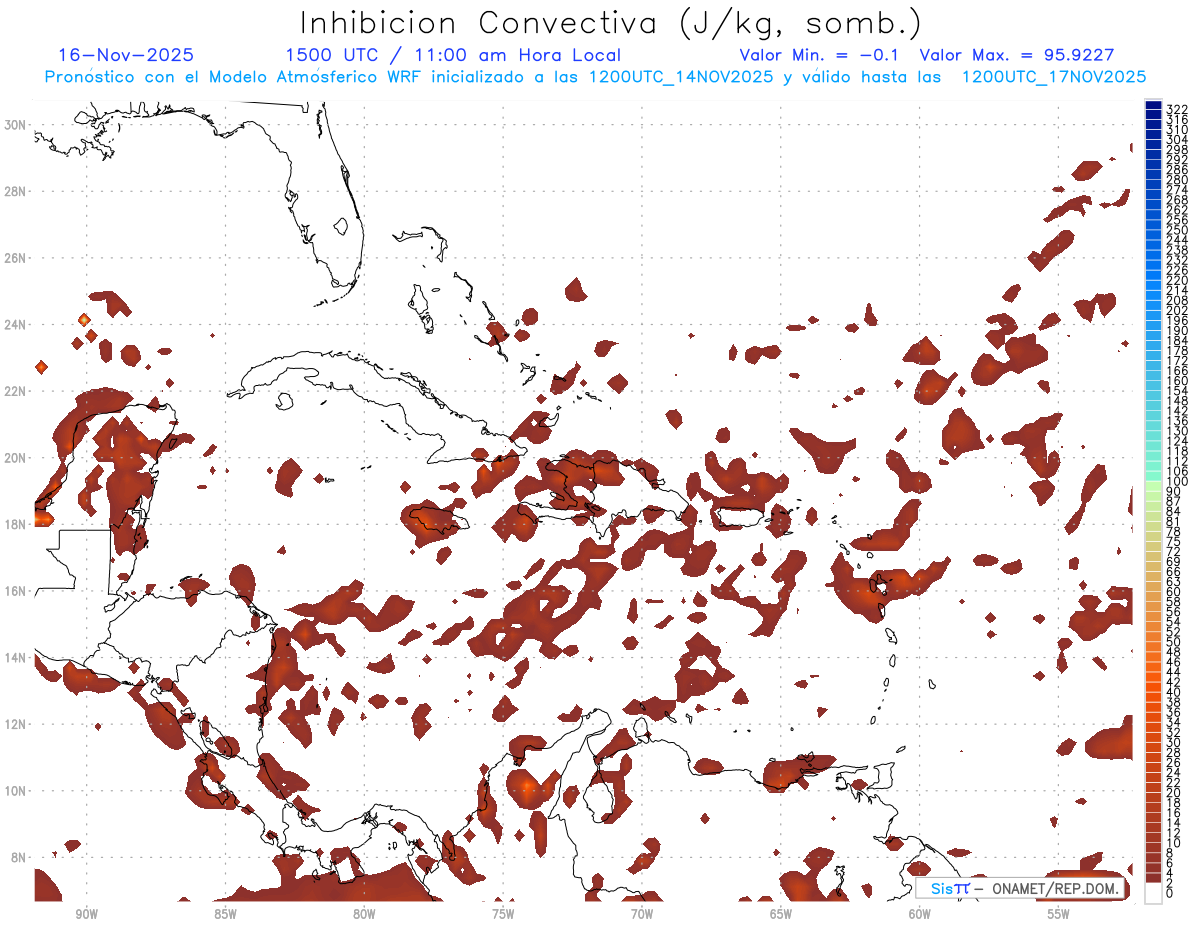
Task: Click the 26N latitude label
Action: pyautogui.click(x=16, y=258)
